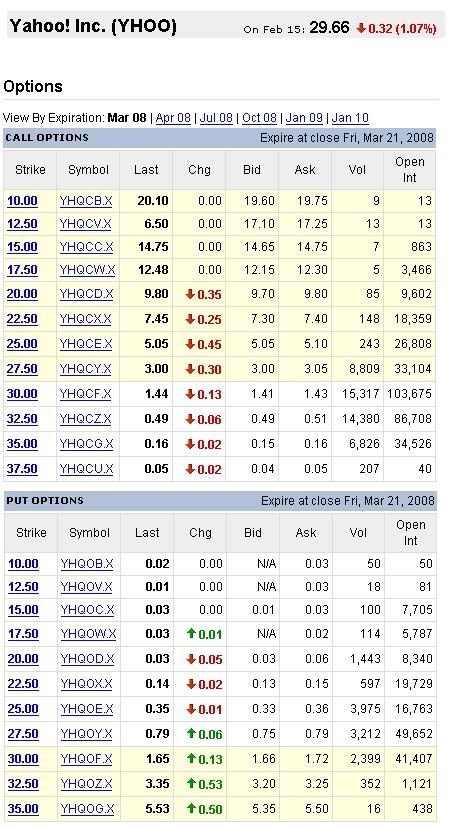
Task: Click down arrow in YHQOD.X change cell
Action: (x=191, y=659)
